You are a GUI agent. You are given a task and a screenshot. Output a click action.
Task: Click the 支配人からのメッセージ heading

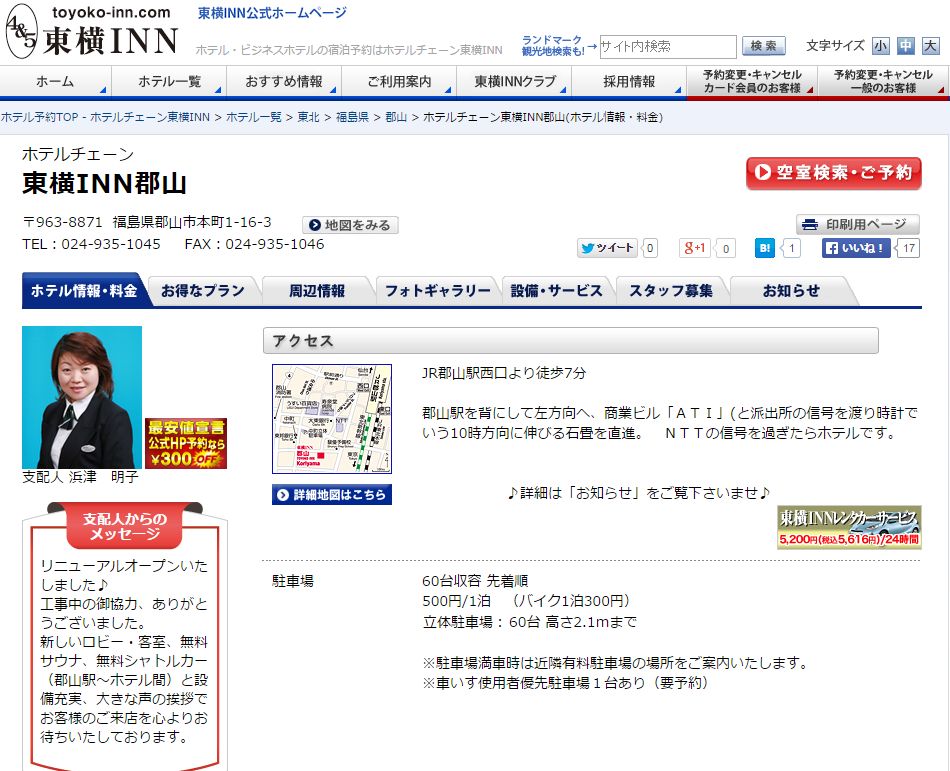(x=125, y=526)
